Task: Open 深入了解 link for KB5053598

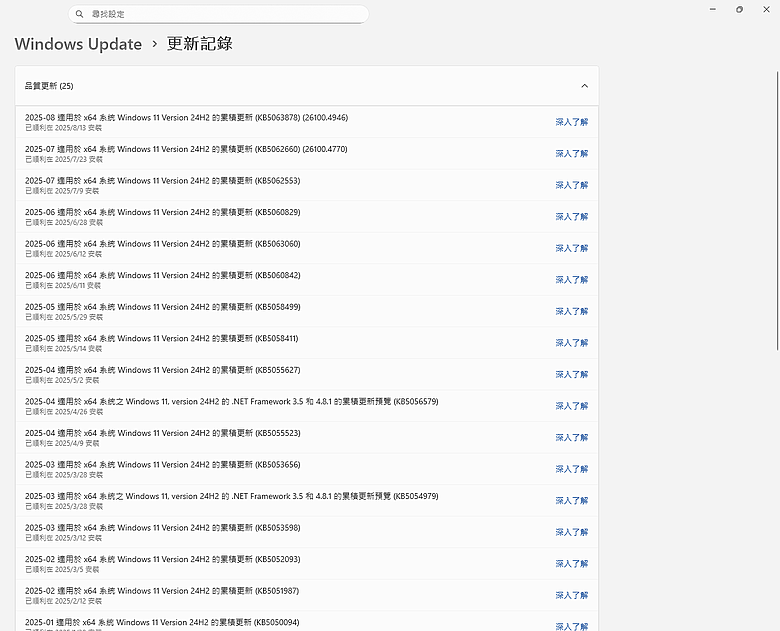Action: pos(572,532)
